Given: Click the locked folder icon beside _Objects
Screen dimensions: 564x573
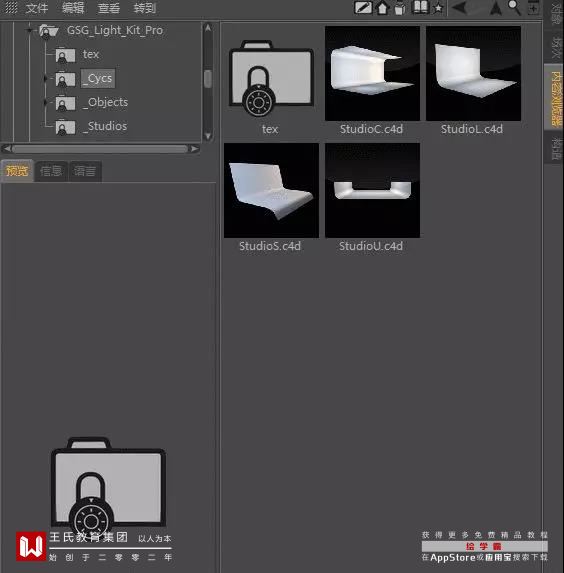Looking at the screenshot, I should click(65, 103).
